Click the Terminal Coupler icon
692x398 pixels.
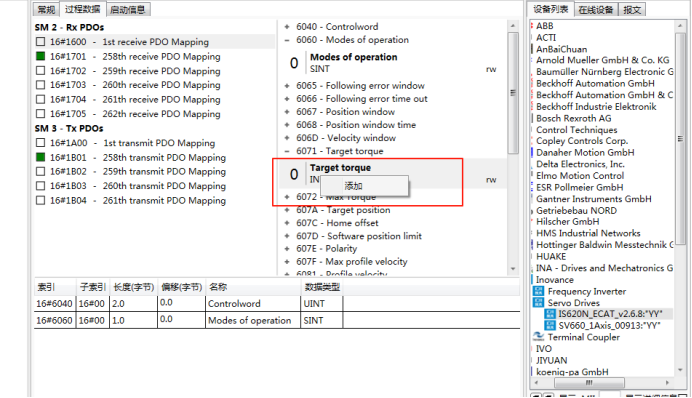(x=538, y=337)
